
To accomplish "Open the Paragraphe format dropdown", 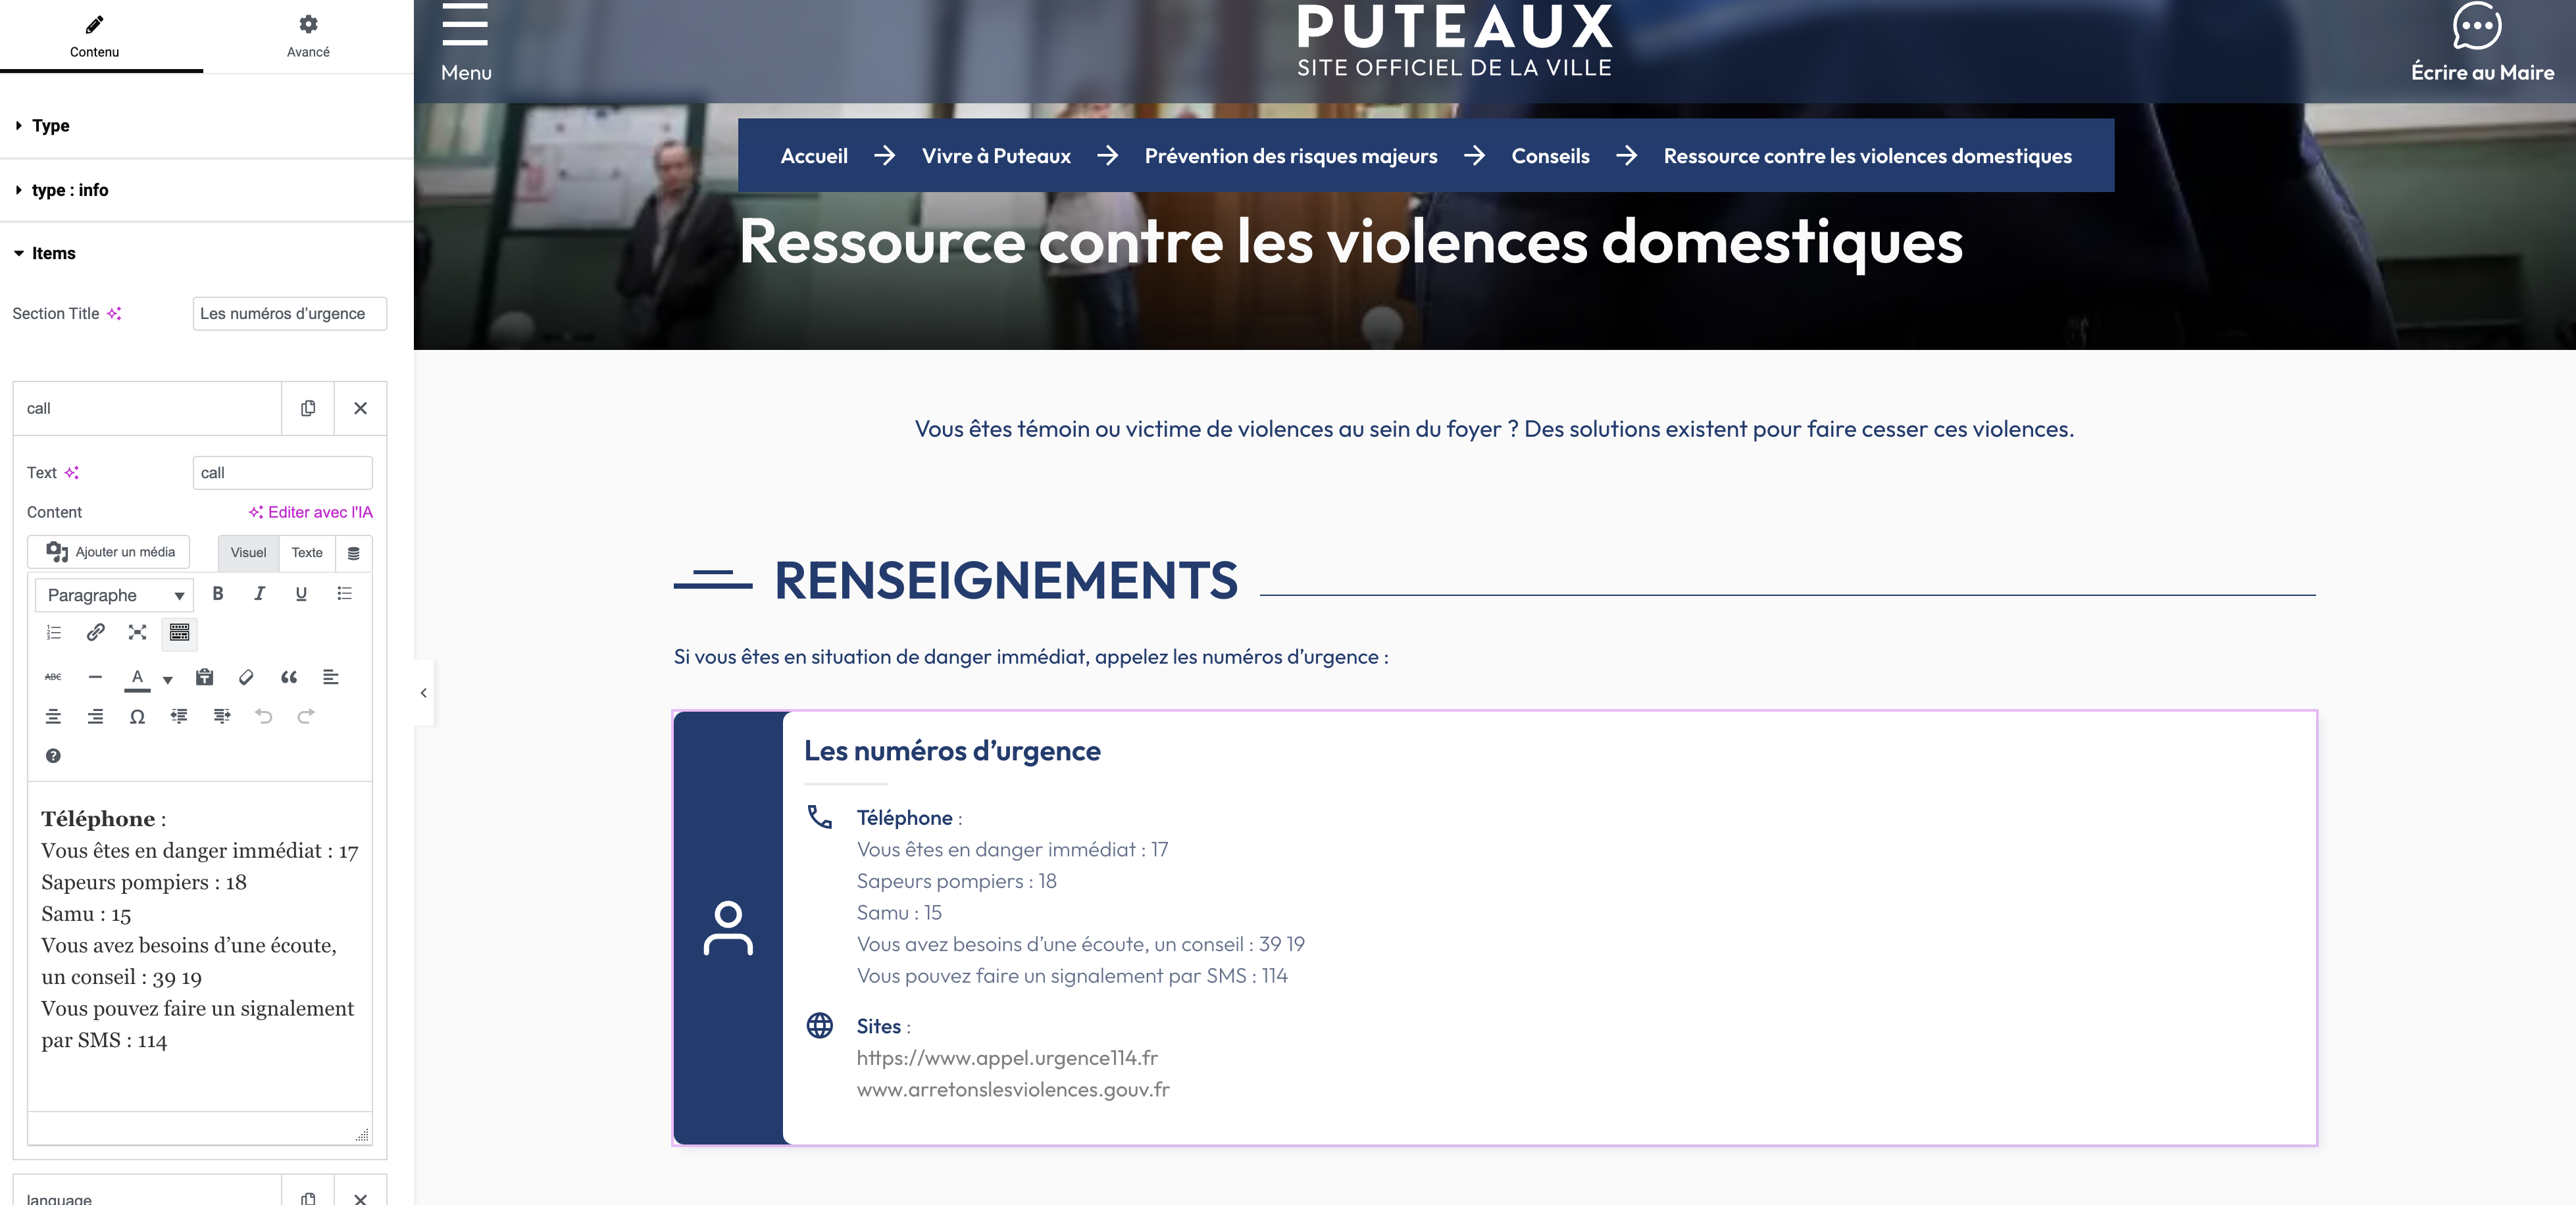I will click(x=114, y=595).
